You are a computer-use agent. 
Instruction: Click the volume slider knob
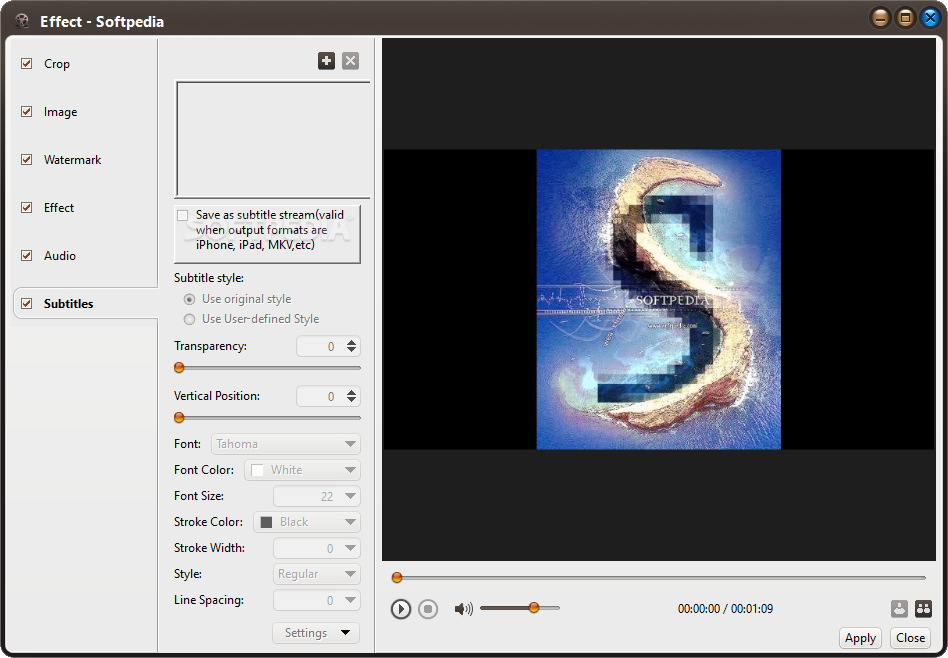click(534, 607)
